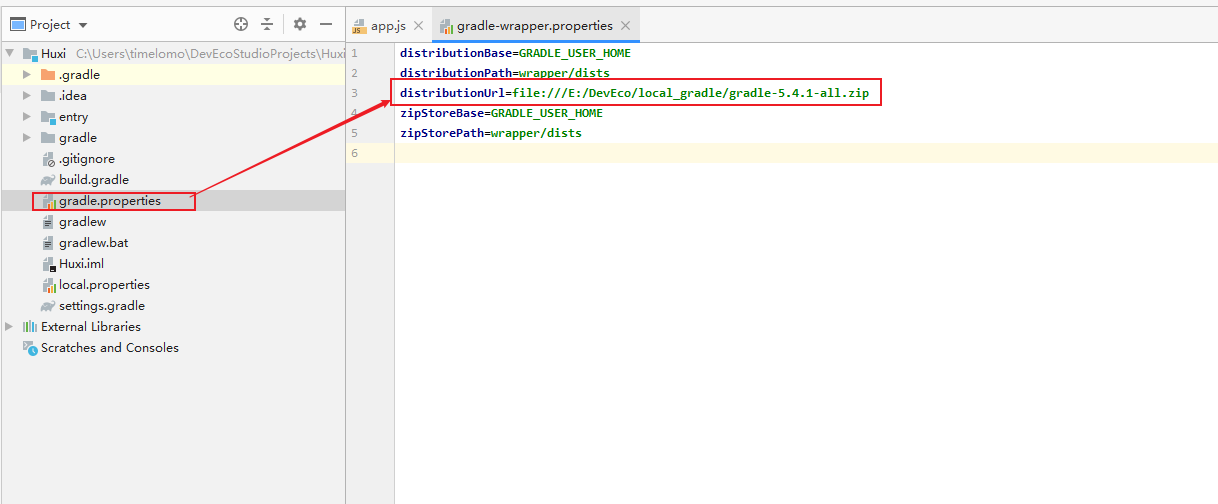The image size is (1218, 504).
Task: Click the gradle.properties file icon
Action: pyautogui.click(x=48, y=201)
